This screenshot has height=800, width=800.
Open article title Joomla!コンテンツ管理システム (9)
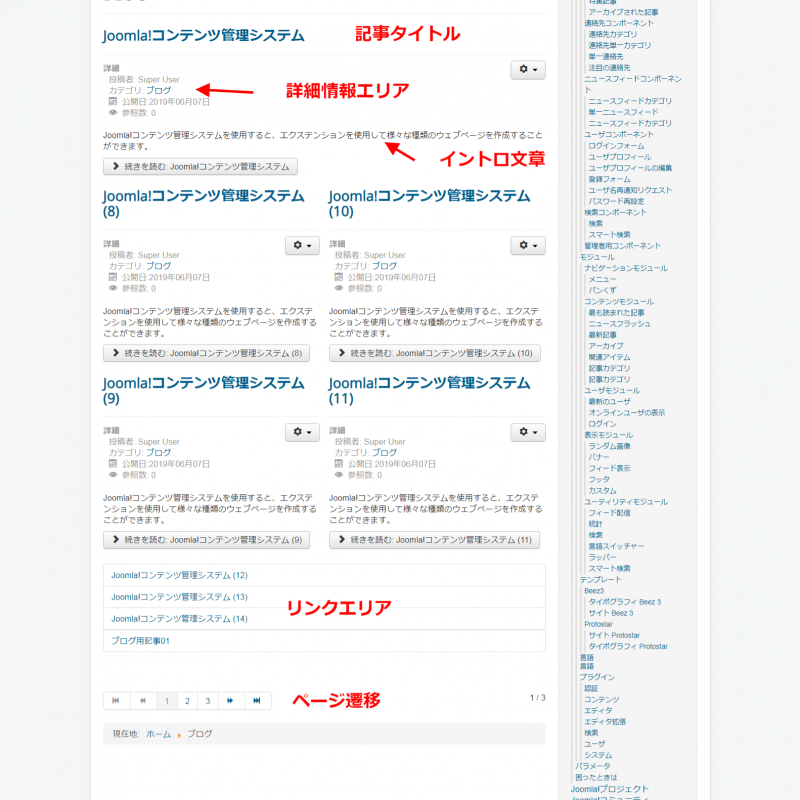203,390
